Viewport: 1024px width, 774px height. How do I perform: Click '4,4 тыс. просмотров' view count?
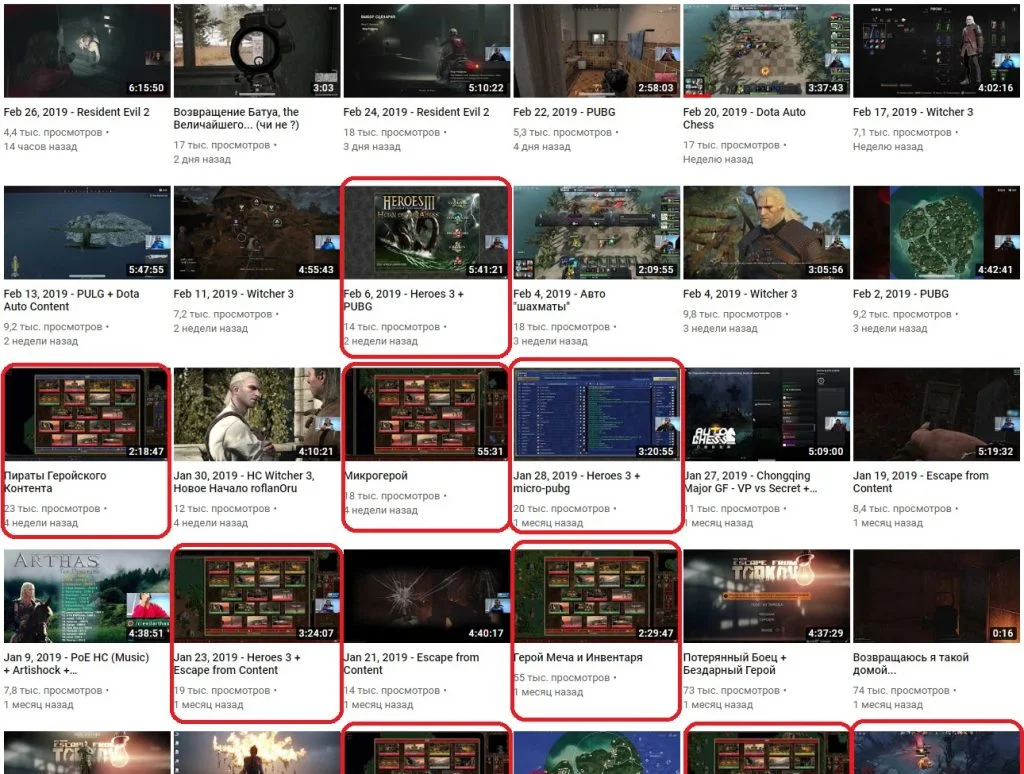point(54,133)
